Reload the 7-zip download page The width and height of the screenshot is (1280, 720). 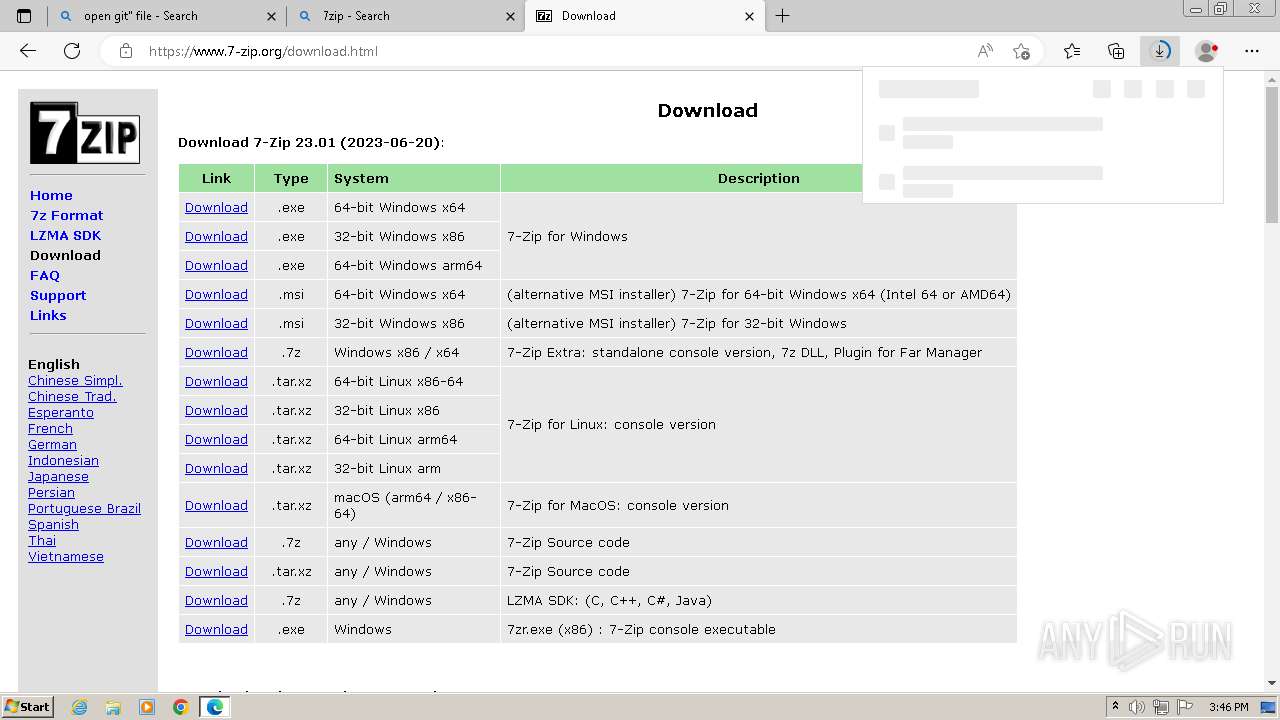click(72, 51)
